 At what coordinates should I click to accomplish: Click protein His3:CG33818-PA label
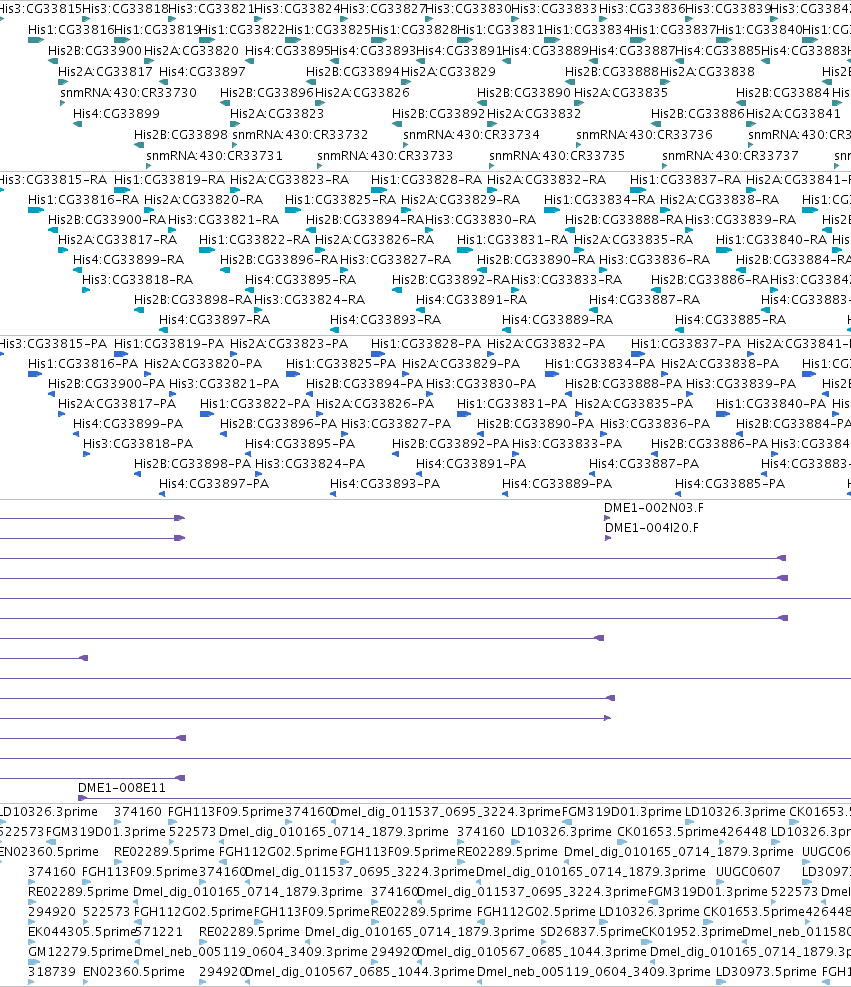[x=138, y=444]
